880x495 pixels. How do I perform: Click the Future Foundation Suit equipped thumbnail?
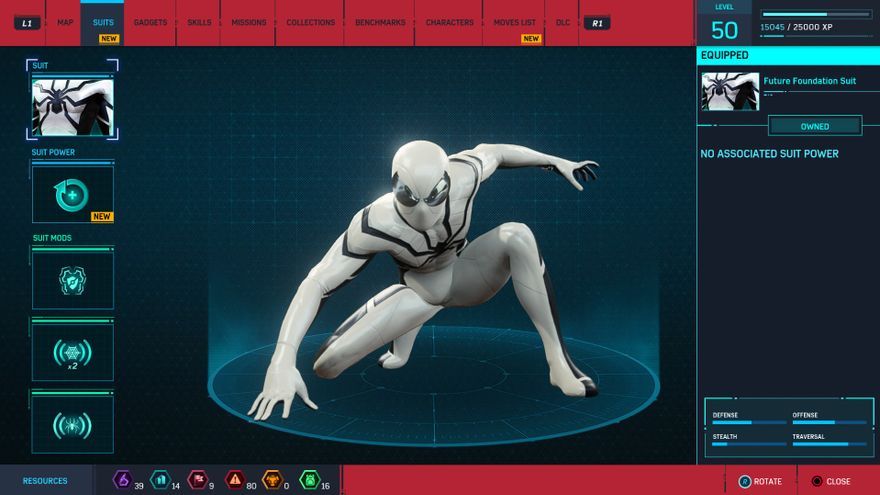pos(730,91)
